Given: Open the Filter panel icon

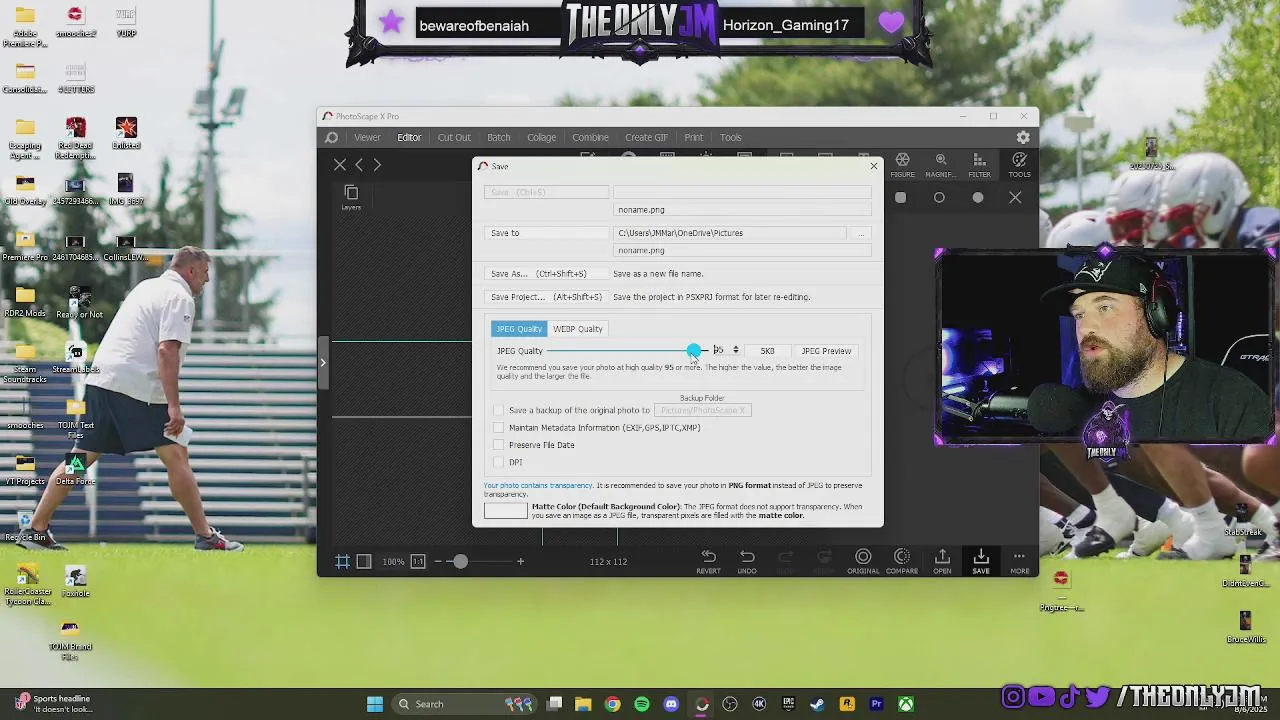Looking at the screenshot, I should pos(979,165).
